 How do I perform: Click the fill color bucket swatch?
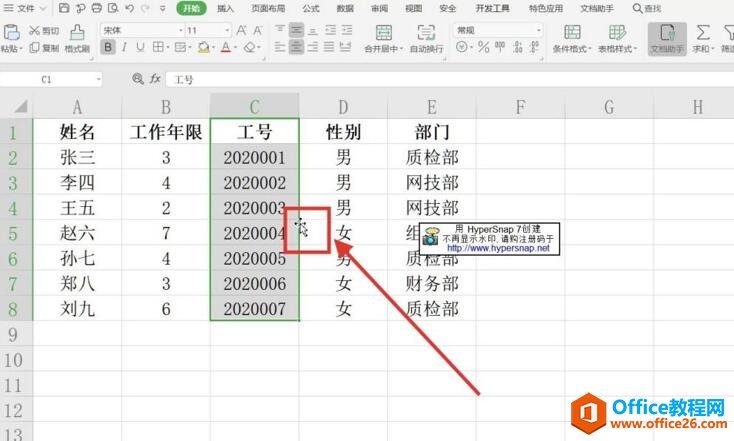pyautogui.click(x=203, y=47)
